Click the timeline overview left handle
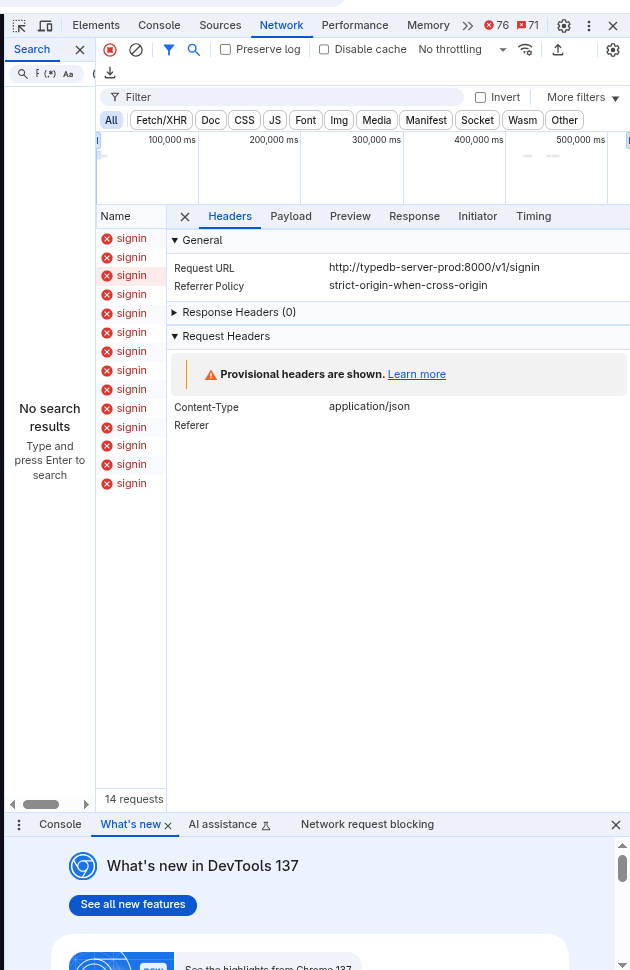630x970 pixels. pos(98,141)
